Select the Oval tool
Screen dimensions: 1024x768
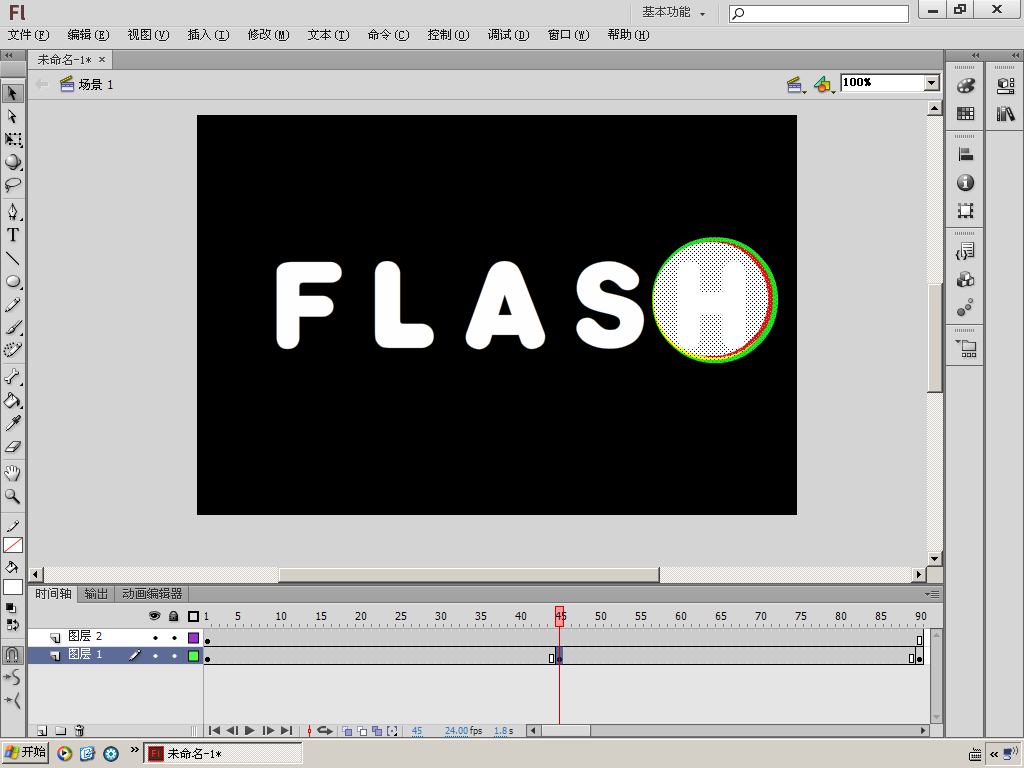[x=12, y=281]
